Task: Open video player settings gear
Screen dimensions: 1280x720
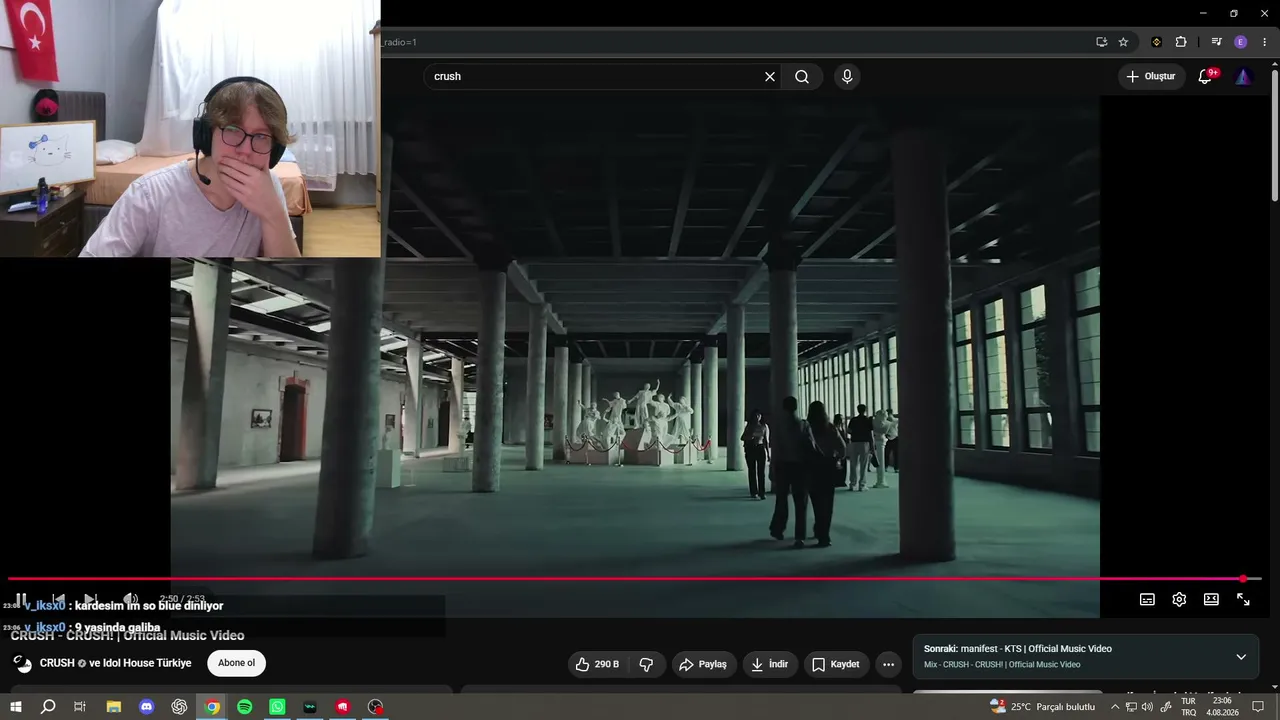Action: [x=1179, y=599]
